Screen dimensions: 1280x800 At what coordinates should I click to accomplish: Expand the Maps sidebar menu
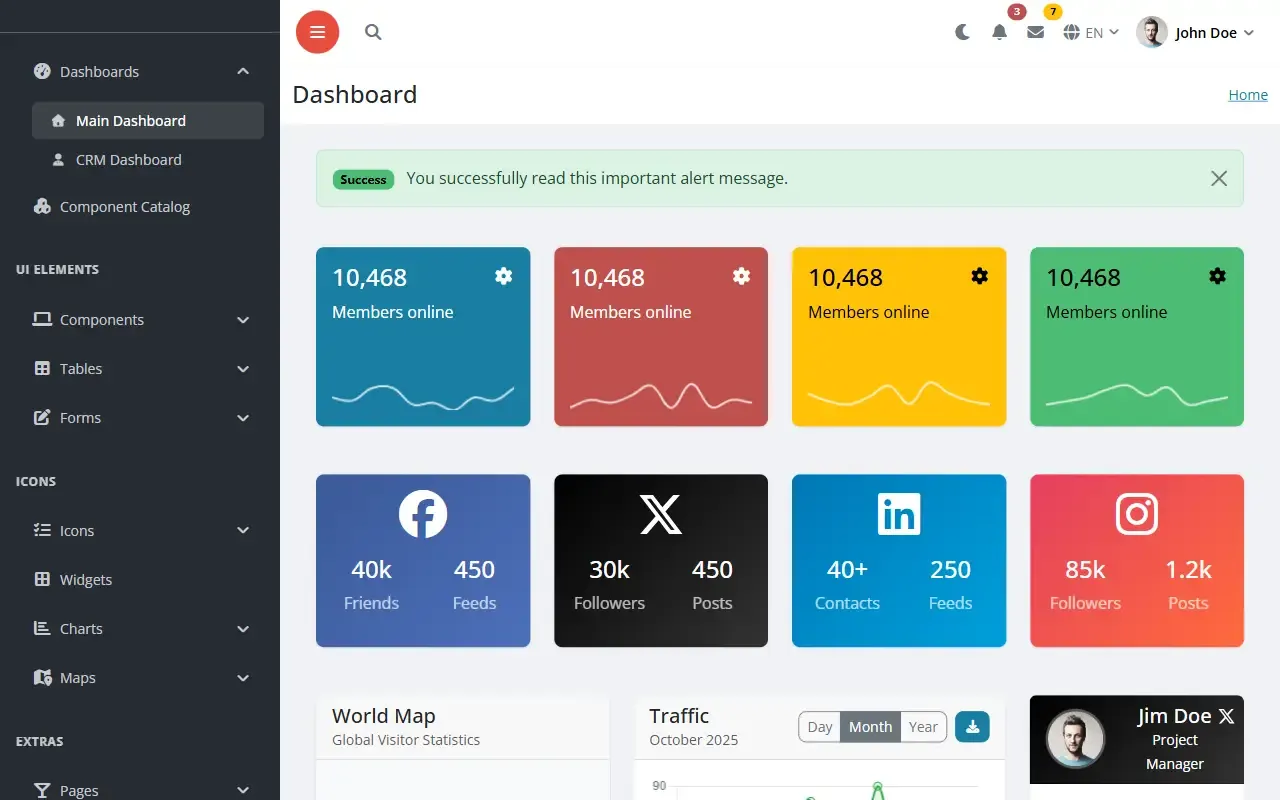point(140,678)
